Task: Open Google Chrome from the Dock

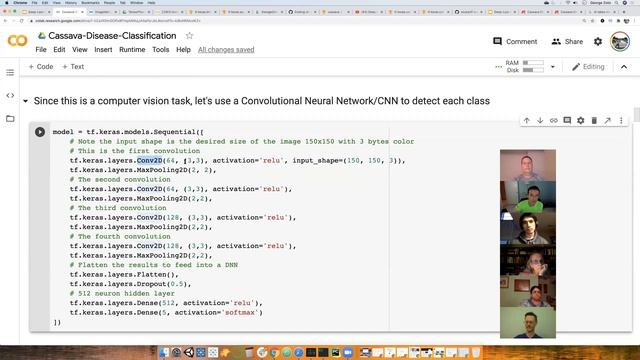Action: click(x=274, y=352)
